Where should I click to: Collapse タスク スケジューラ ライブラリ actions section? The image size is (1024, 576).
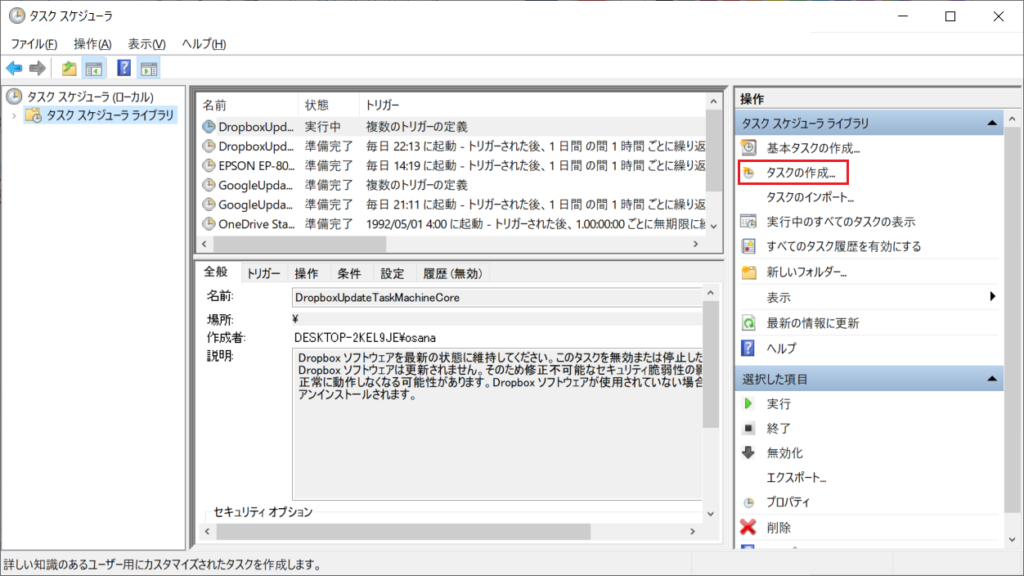click(x=992, y=123)
